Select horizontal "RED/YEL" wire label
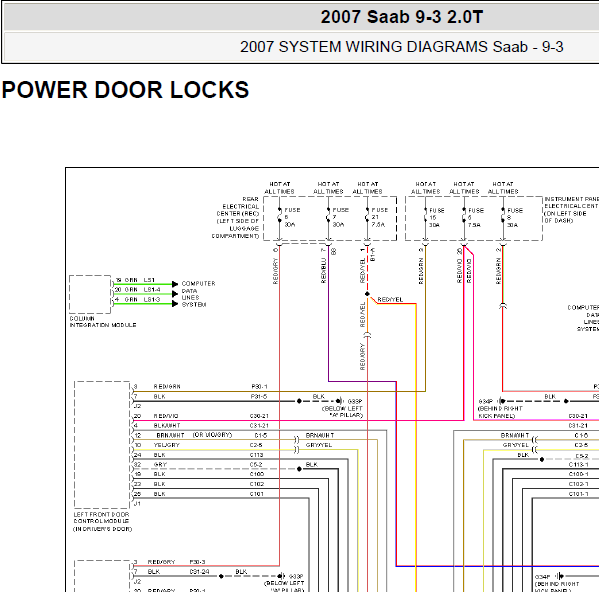 390,299
